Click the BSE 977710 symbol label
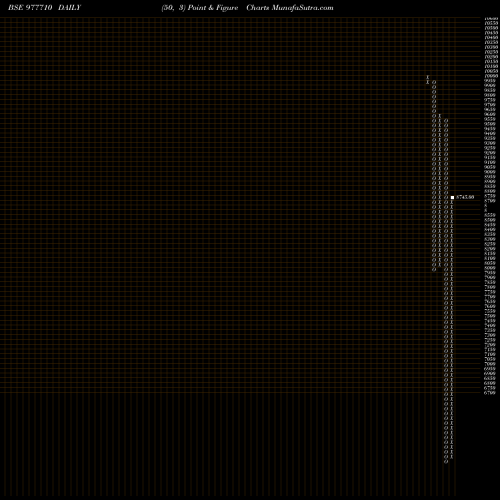The height and width of the screenshot is (500, 500). pos(30,8)
